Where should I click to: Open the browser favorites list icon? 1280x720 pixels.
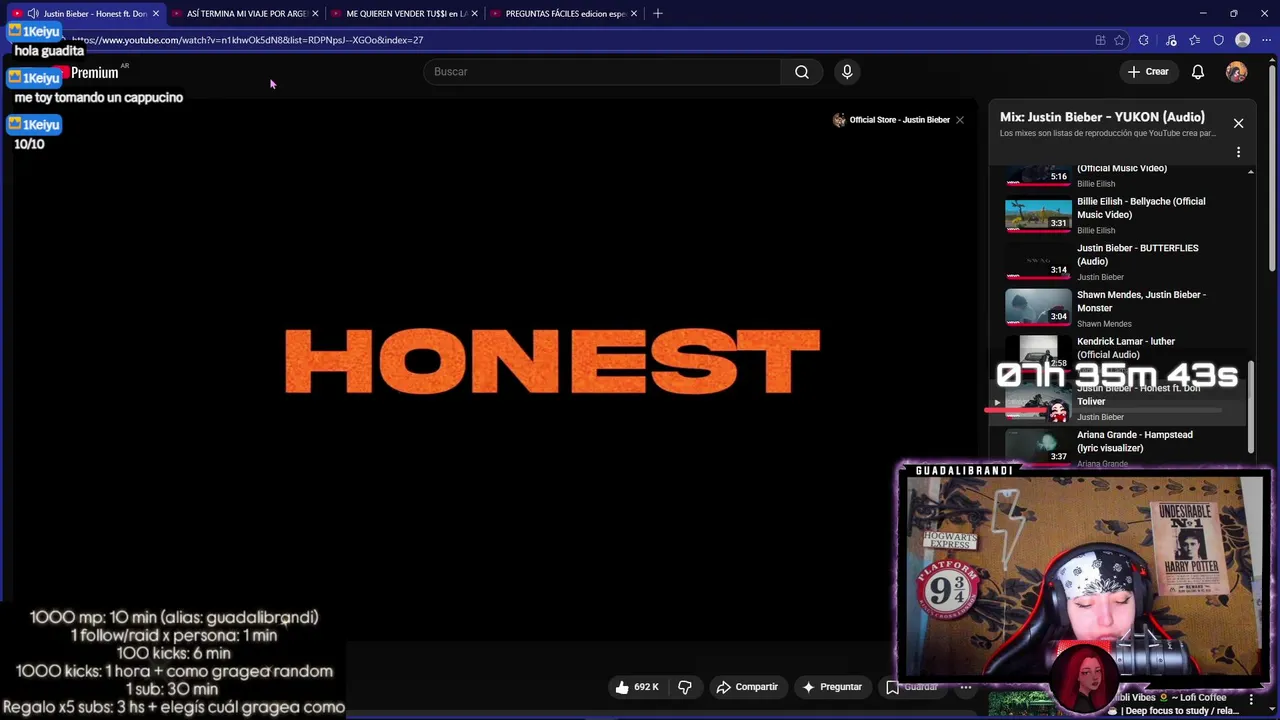coord(1195,40)
